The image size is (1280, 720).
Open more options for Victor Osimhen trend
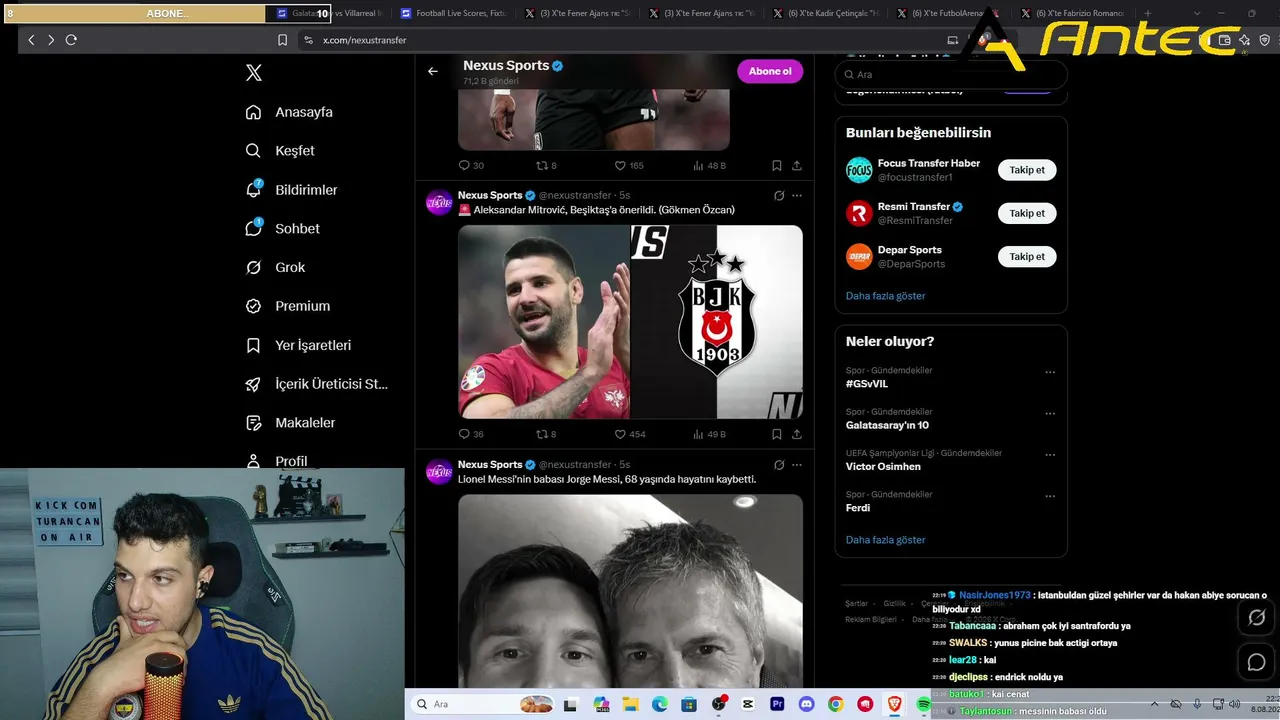pos(1050,454)
